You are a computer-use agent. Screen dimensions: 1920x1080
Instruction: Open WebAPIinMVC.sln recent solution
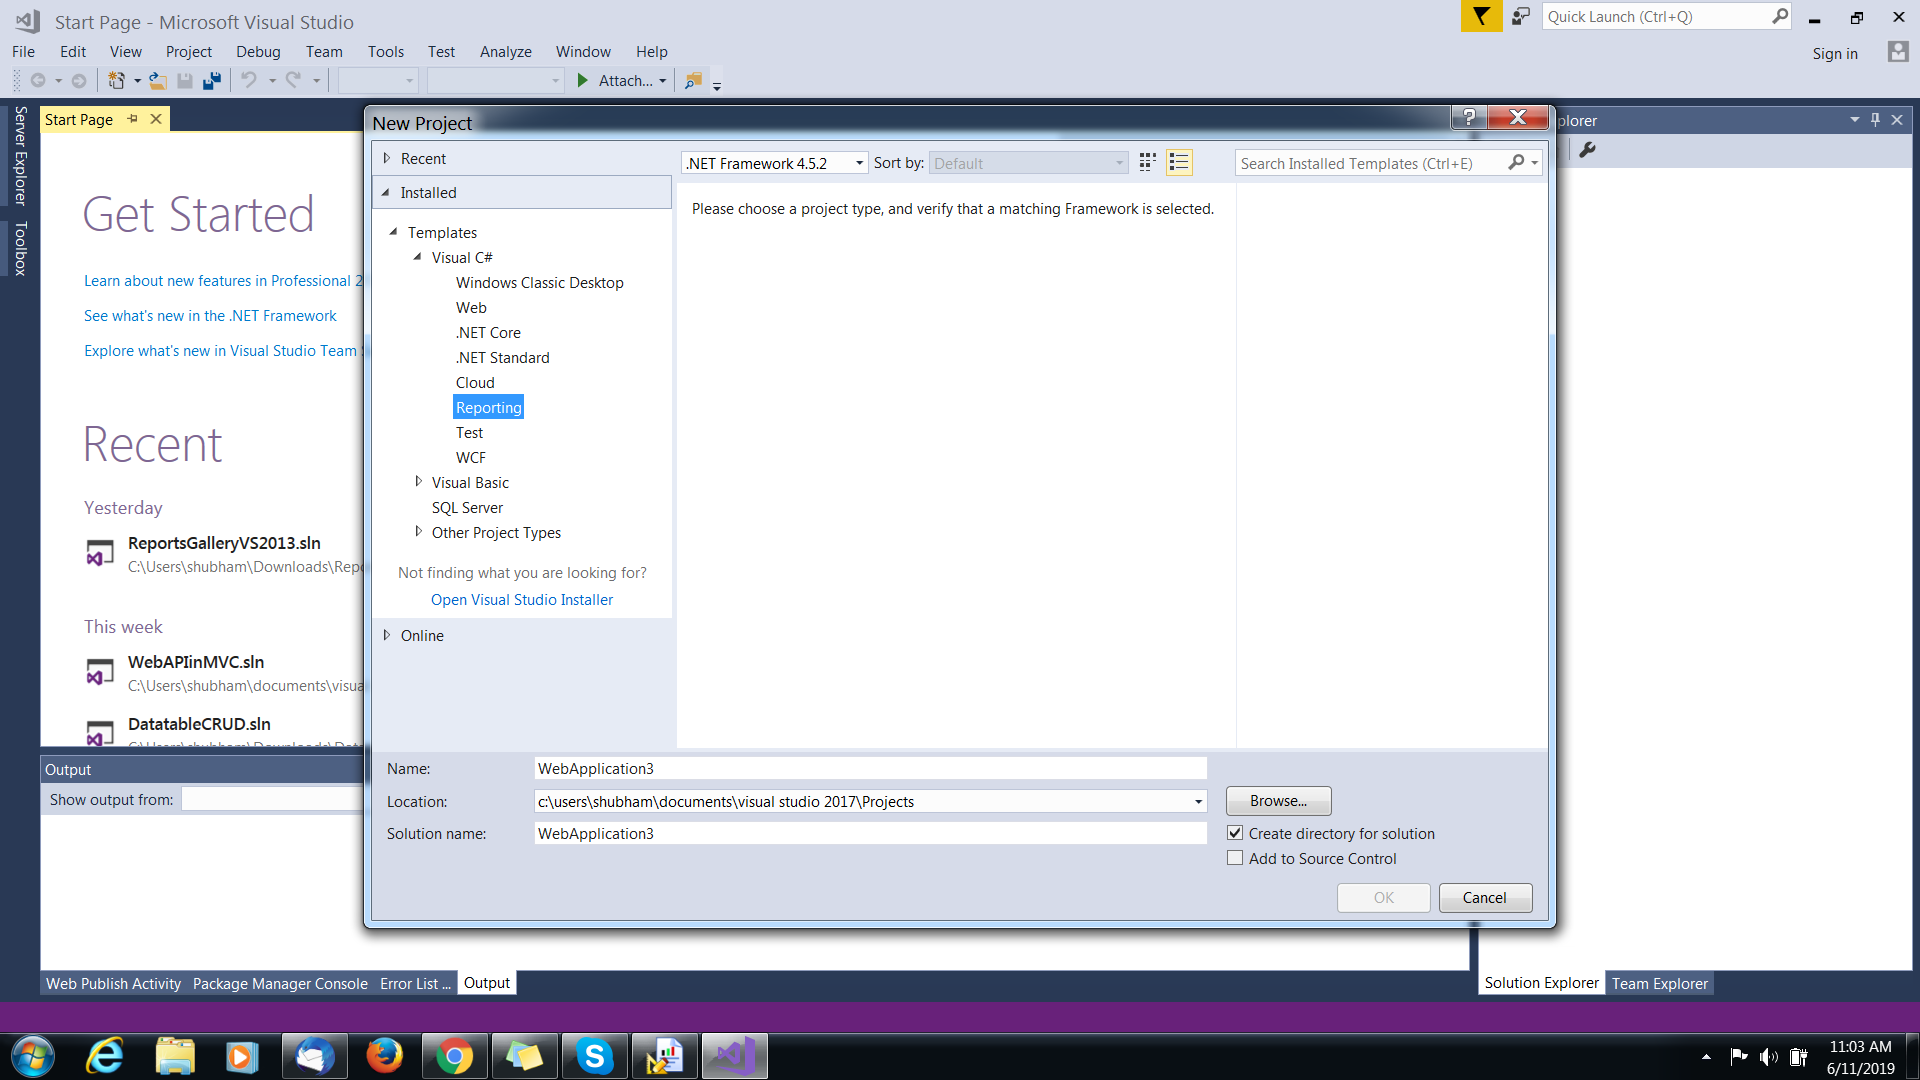196,662
